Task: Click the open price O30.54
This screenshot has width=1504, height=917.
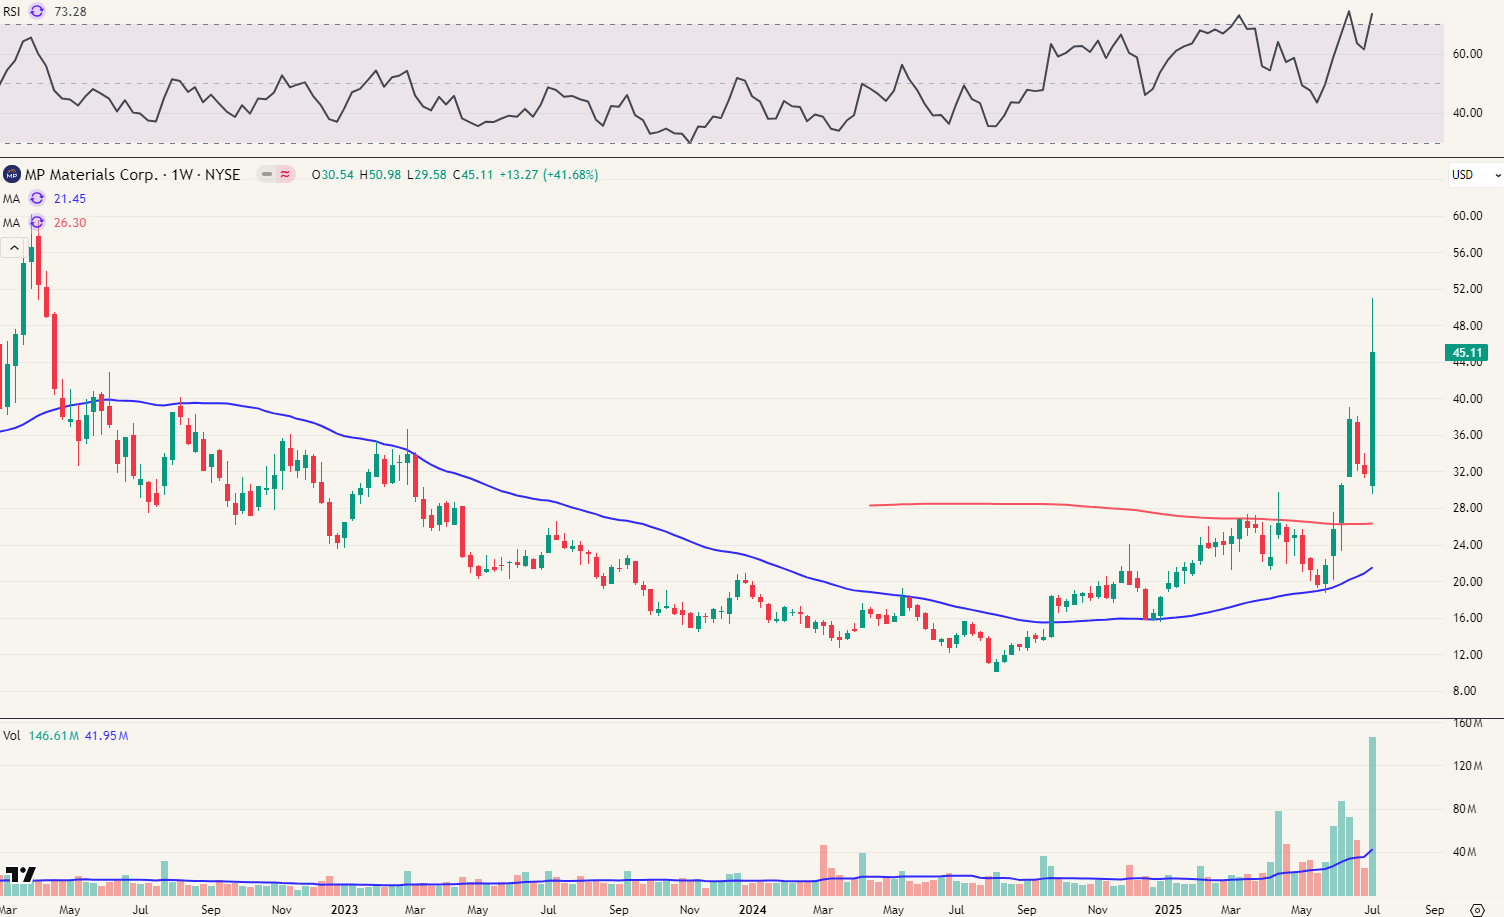Action: 333,174
